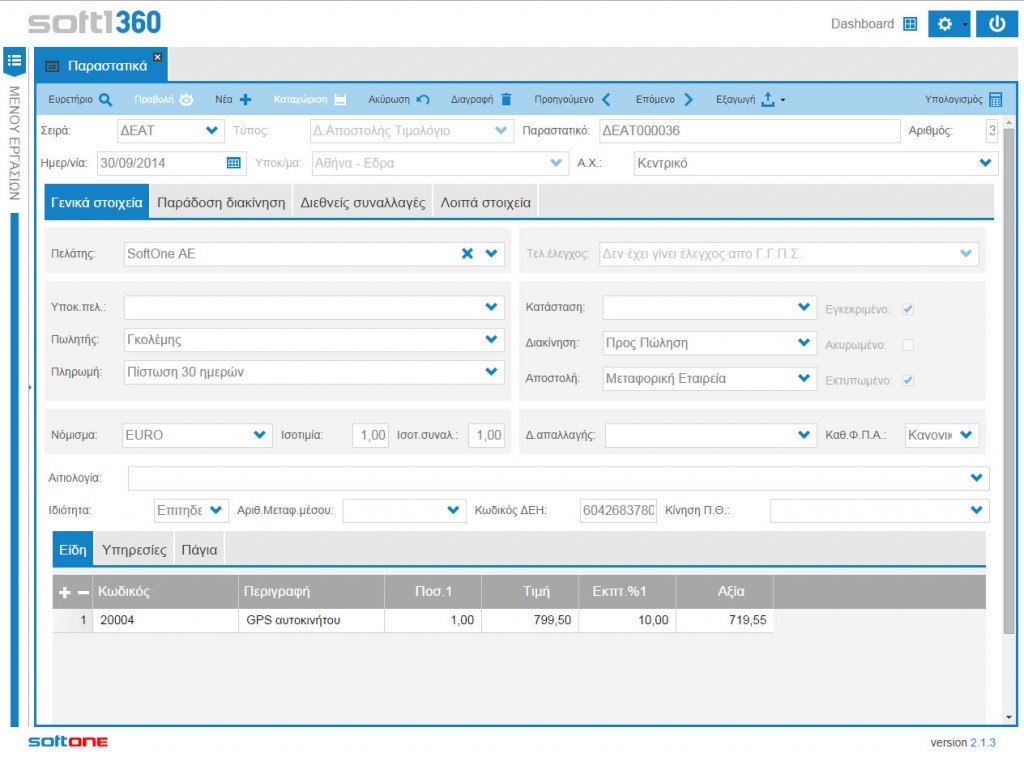Go to next record with Επόμενο arrow
Viewport: 1024px width, 757px height.
pos(688,99)
